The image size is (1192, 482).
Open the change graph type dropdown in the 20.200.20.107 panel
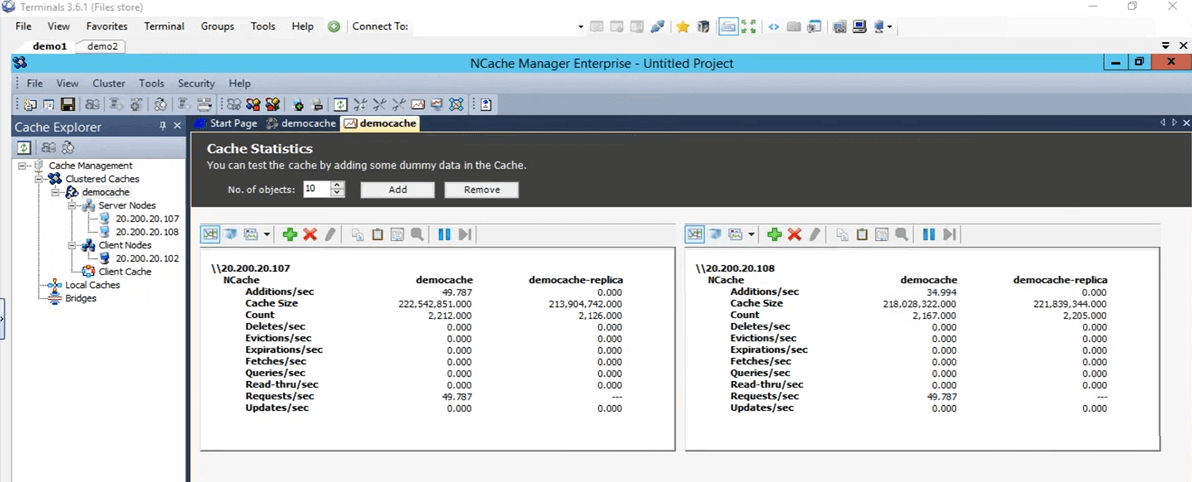267,234
